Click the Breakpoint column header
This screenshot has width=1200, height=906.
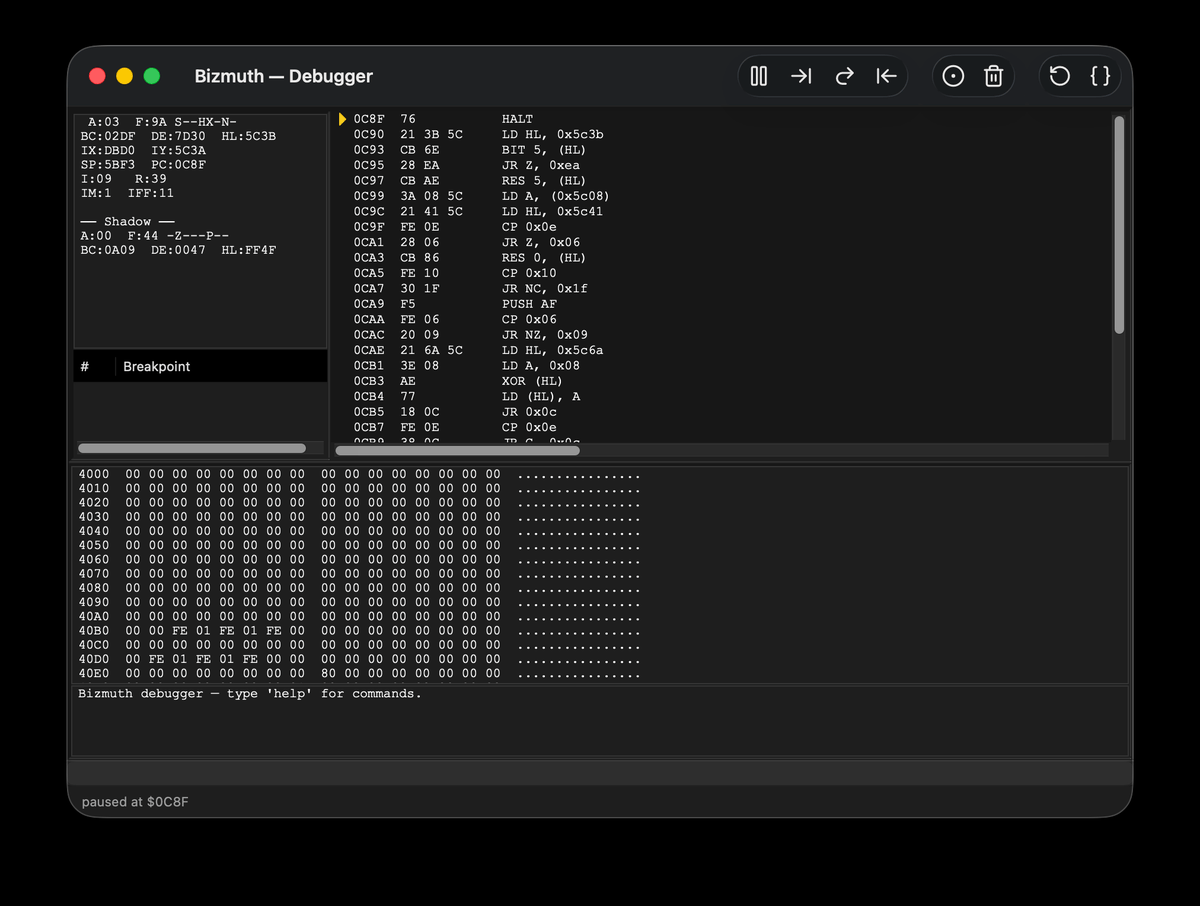pyautogui.click(x=157, y=367)
